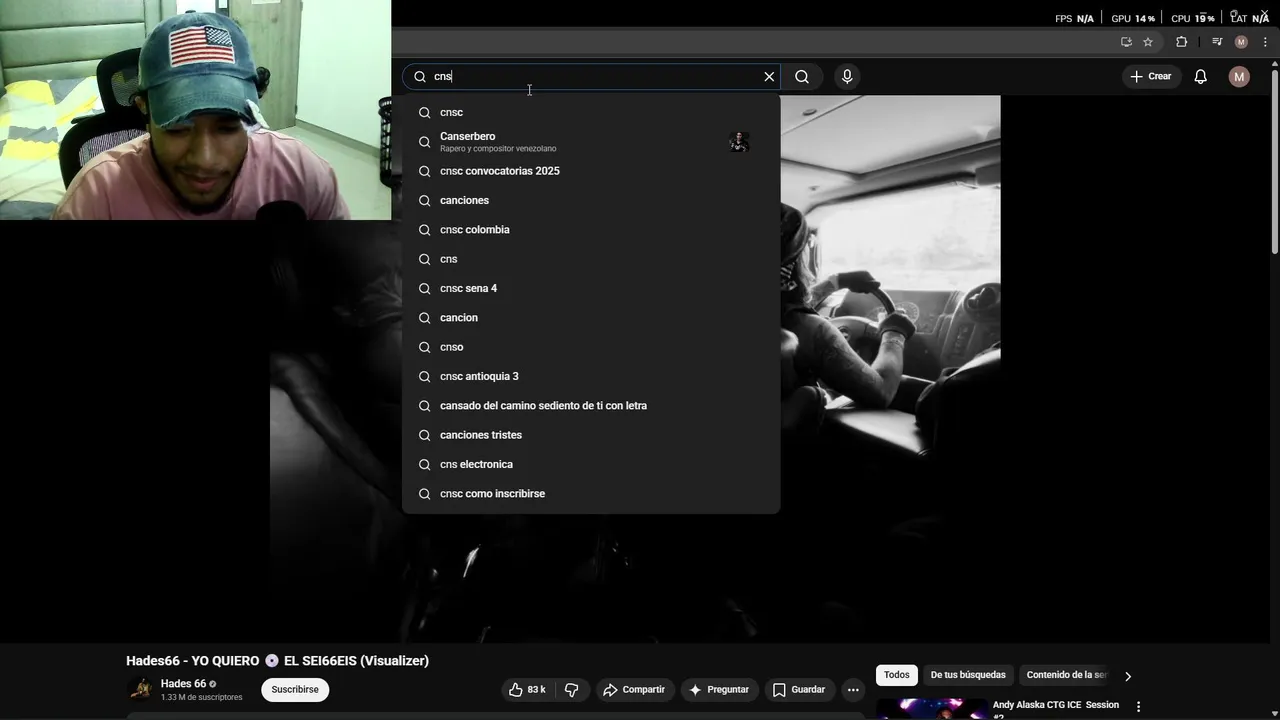This screenshot has height=720, width=1280.
Task: Pick 'cnsc colombia' suggestion
Action: click(x=591, y=230)
